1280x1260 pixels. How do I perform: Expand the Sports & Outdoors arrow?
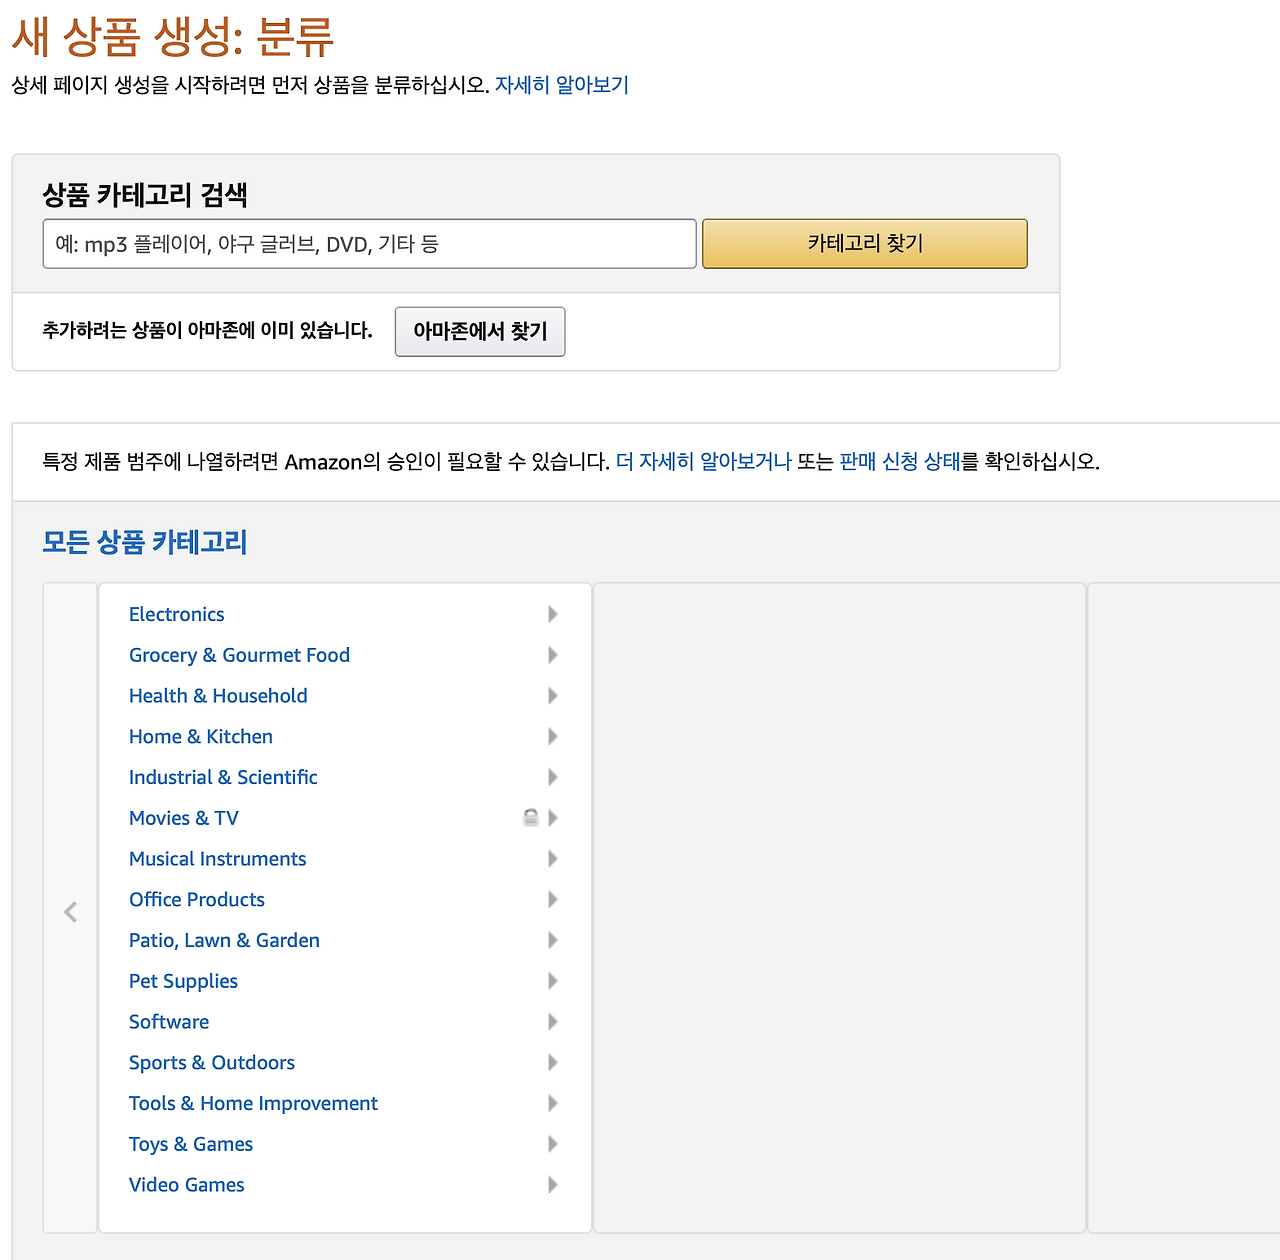[553, 1063]
